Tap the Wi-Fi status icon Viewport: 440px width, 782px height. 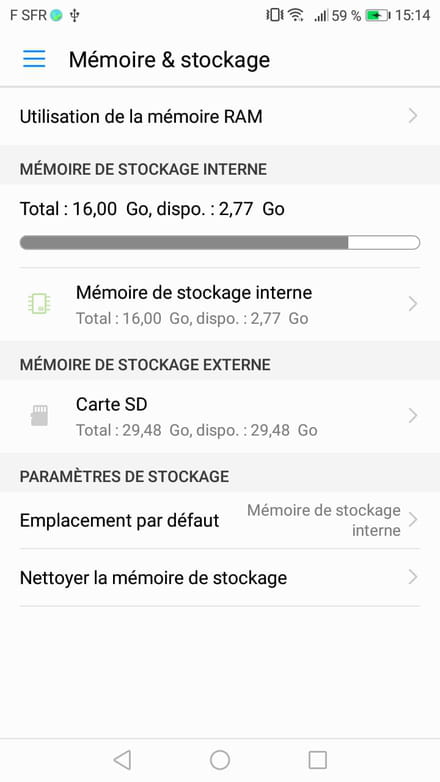296,15
